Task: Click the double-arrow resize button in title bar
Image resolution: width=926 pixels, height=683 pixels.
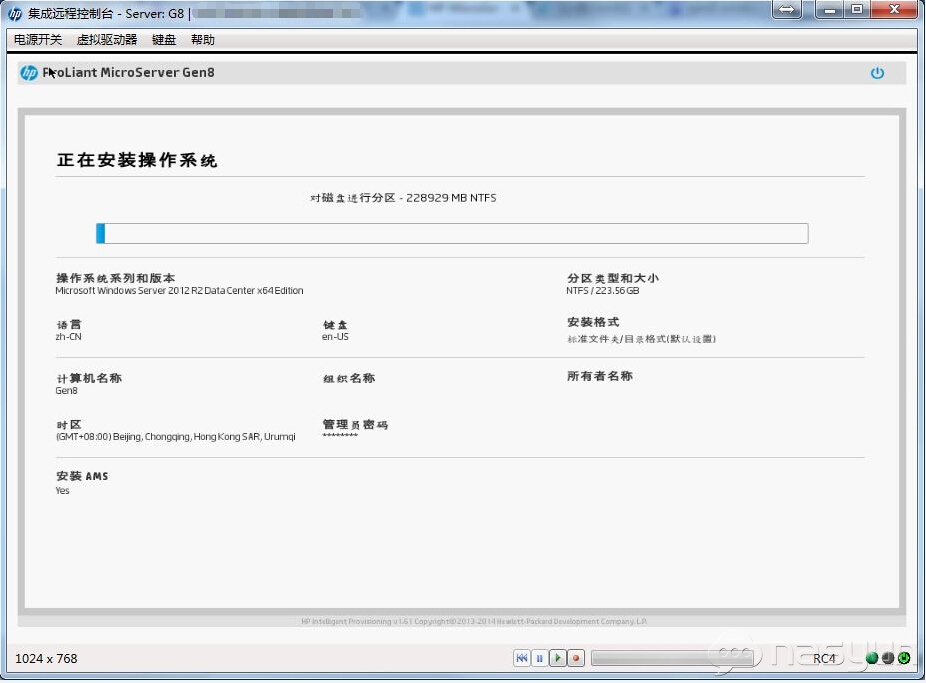Action: tap(787, 9)
